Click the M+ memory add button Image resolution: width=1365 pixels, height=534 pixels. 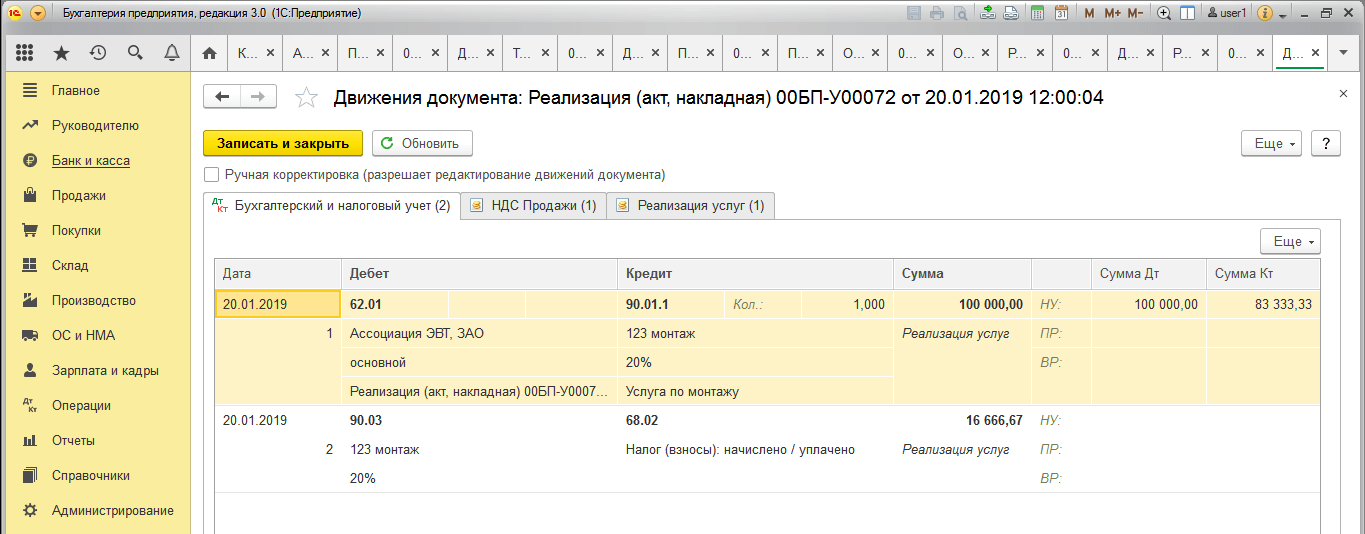pos(1112,13)
